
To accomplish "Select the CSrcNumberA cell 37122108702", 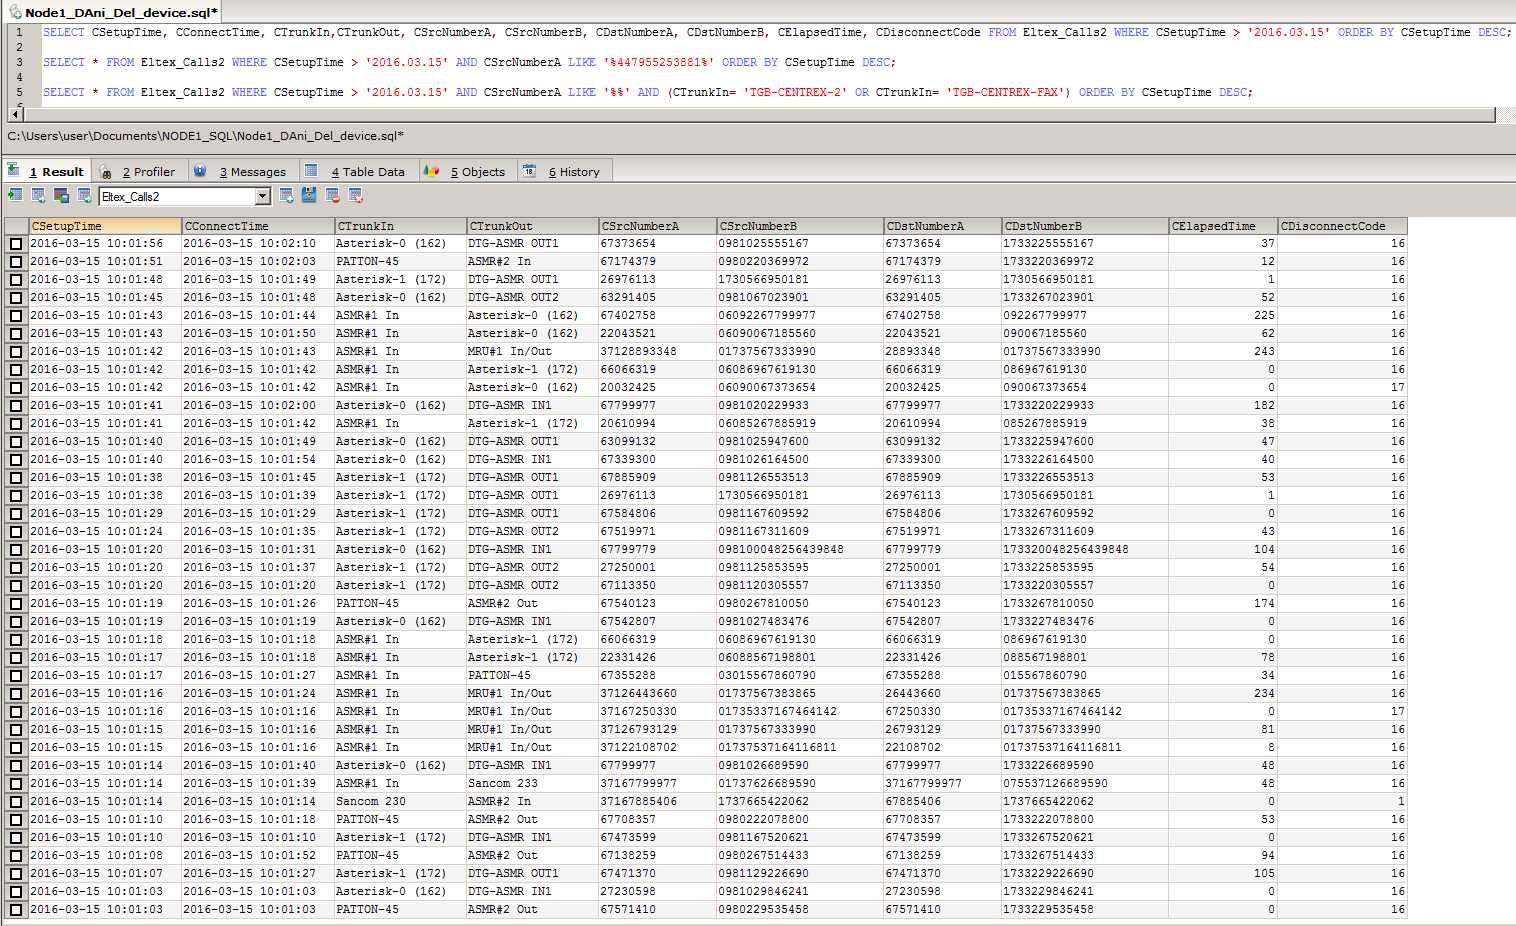I will click(x=657, y=748).
